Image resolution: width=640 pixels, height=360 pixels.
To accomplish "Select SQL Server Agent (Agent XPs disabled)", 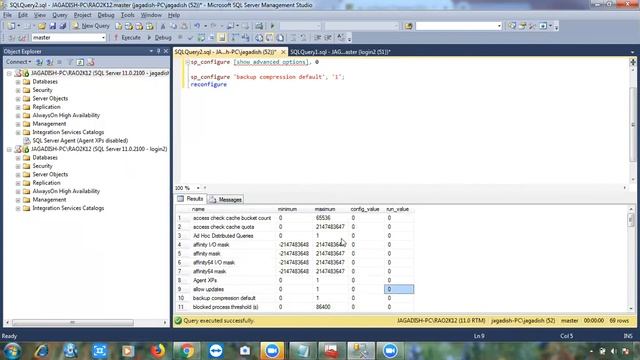I will coord(80,140).
